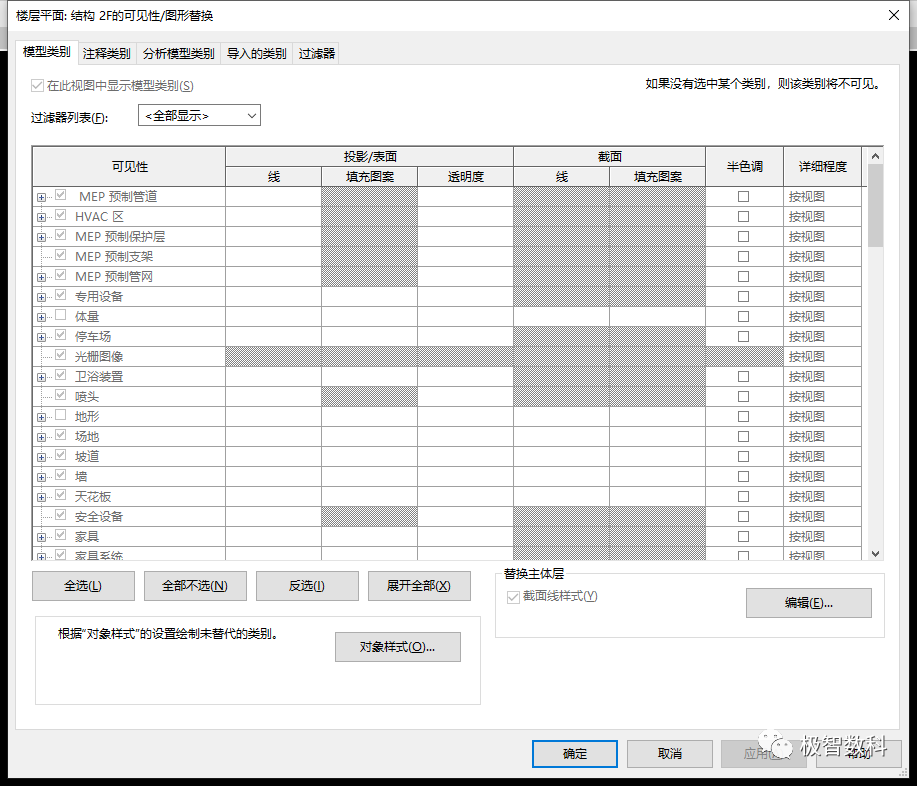Toggle the 半色调 checkbox for 墙
The height and width of the screenshot is (786, 917).
[x=744, y=476]
